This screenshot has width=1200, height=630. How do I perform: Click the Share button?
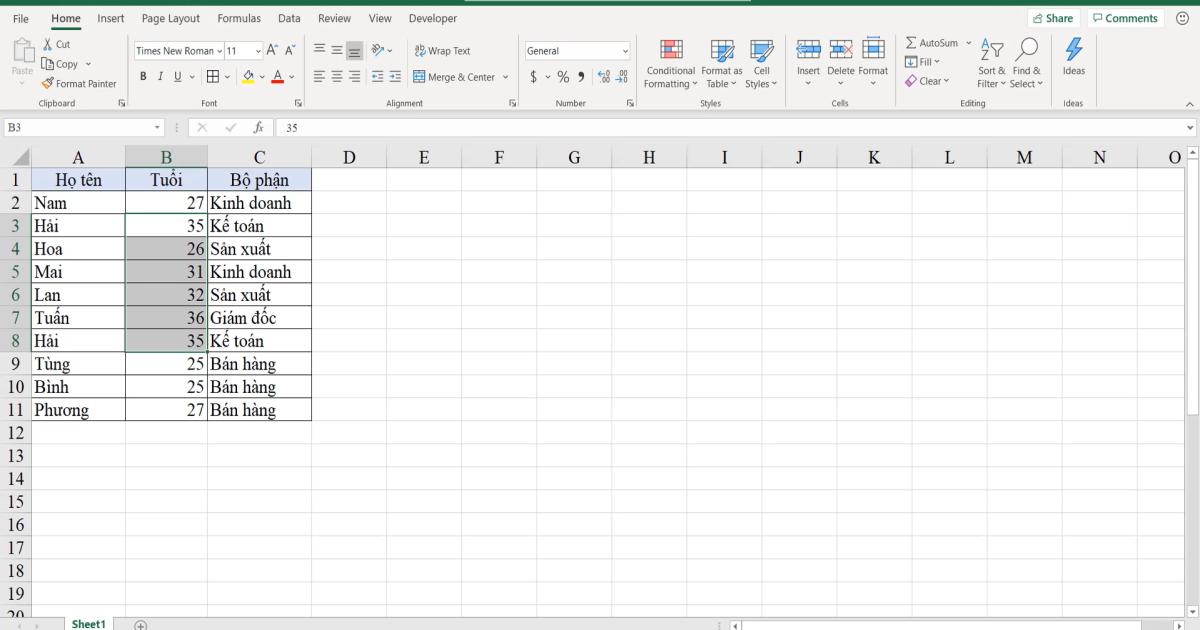(1054, 17)
